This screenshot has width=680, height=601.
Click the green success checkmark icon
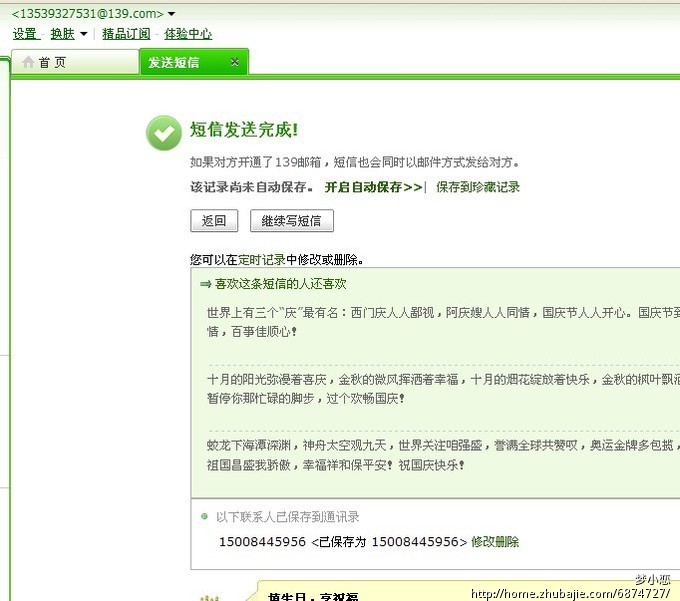tap(164, 133)
